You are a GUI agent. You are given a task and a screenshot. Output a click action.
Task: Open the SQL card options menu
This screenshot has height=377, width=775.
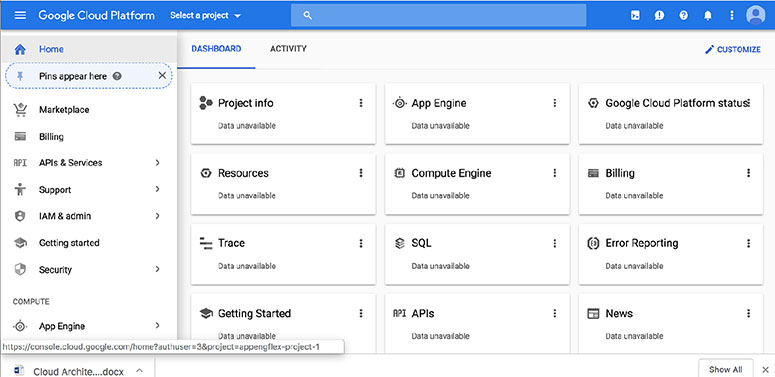pos(555,243)
